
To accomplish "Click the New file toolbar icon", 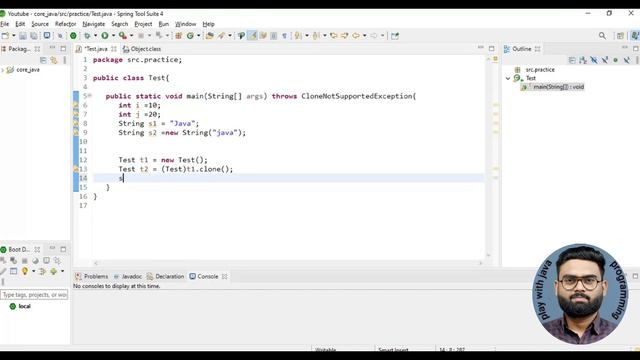I will (x=5, y=36).
